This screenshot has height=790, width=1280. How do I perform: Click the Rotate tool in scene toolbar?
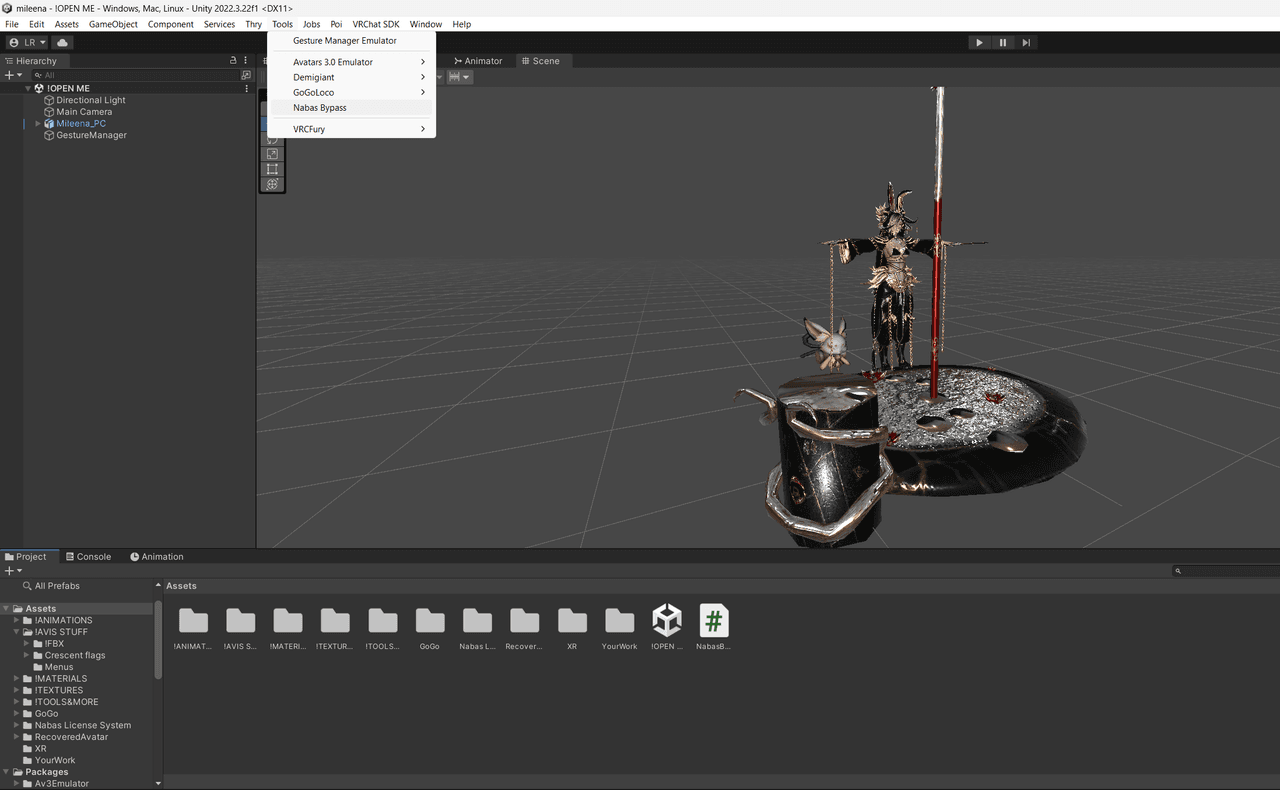[272, 140]
